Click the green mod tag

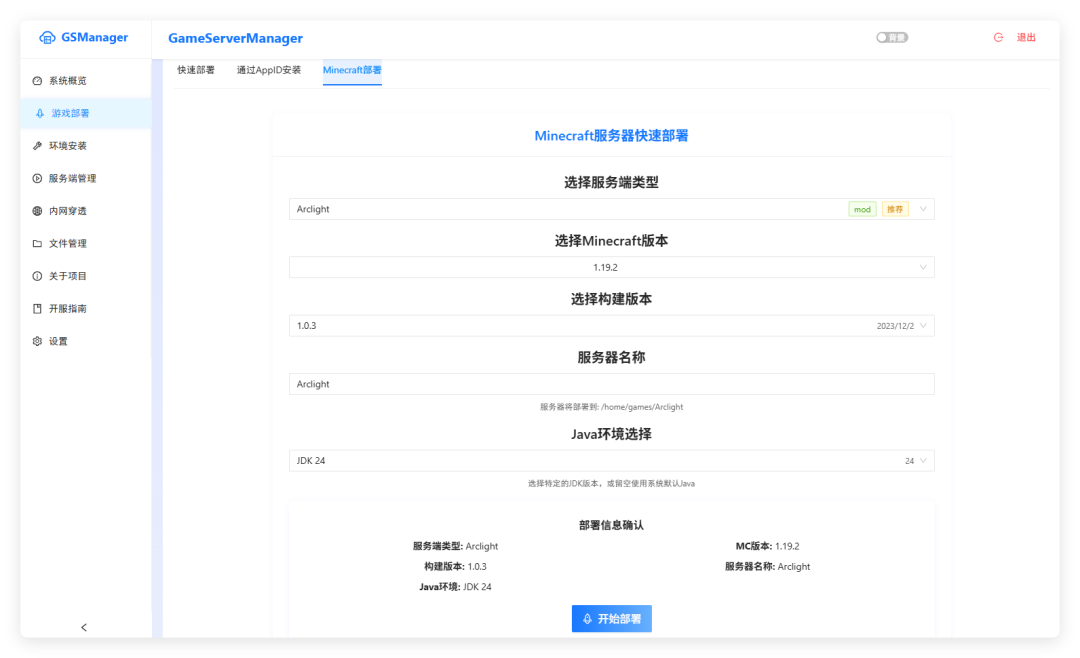point(862,209)
